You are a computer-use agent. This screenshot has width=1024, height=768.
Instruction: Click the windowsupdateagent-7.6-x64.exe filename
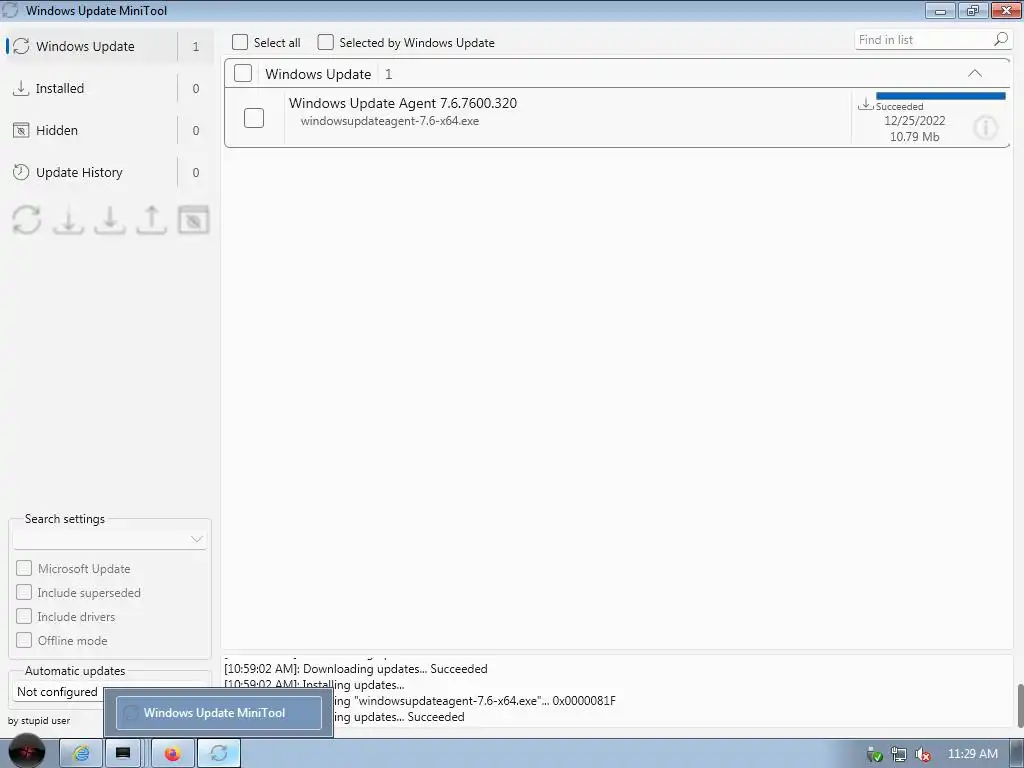tap(390, 121)
